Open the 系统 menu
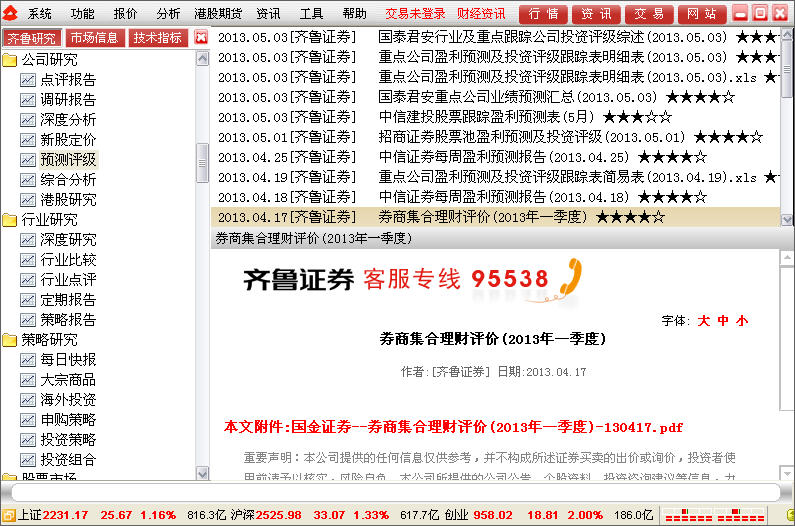 (x=40, y=14)
